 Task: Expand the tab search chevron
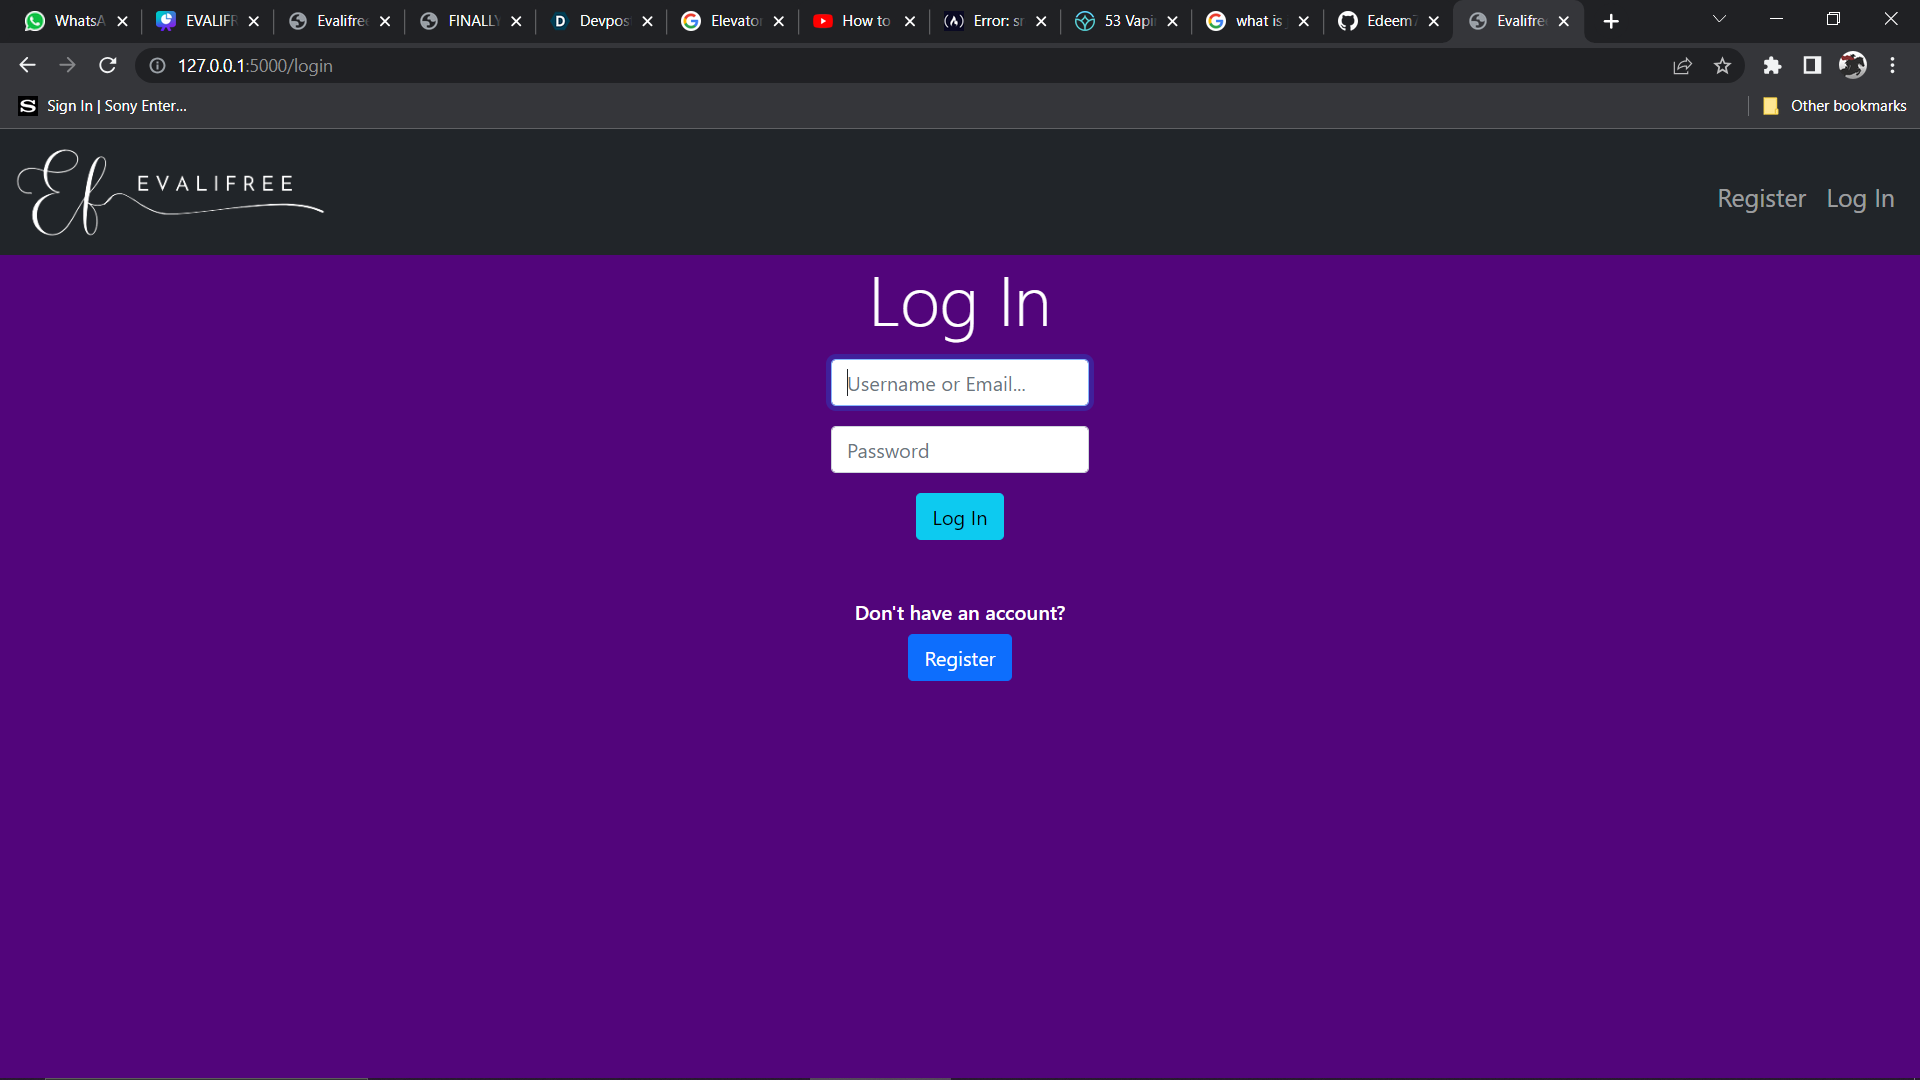tap(1719, 19)
